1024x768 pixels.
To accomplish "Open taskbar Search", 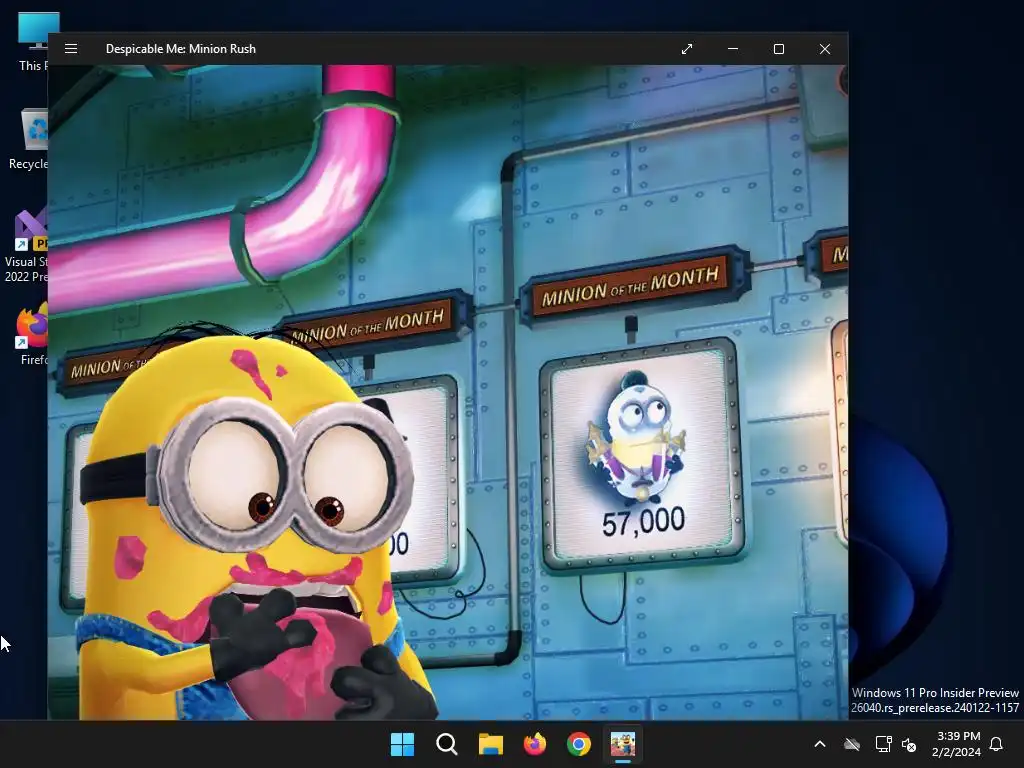I will click(447, 744).
